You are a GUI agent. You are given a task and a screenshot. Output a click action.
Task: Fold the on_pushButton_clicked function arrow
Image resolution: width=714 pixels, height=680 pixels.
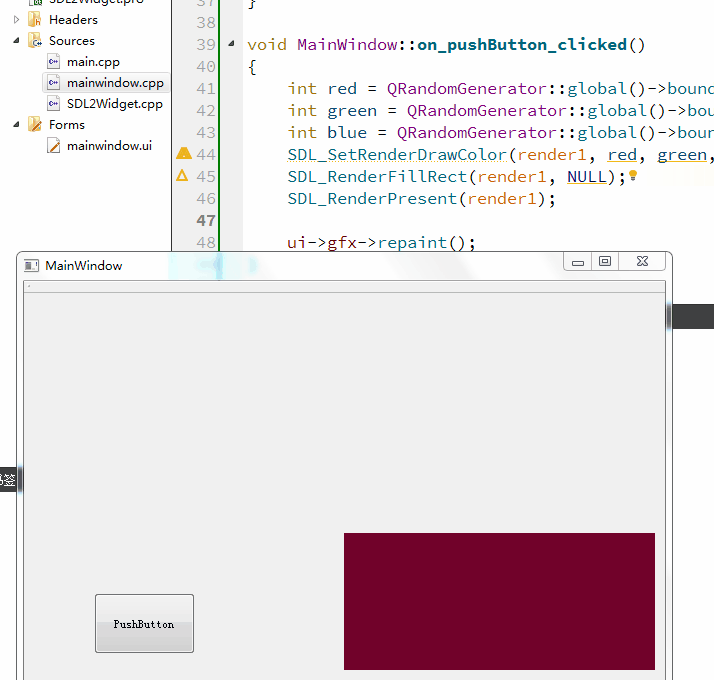click(231, 44)
